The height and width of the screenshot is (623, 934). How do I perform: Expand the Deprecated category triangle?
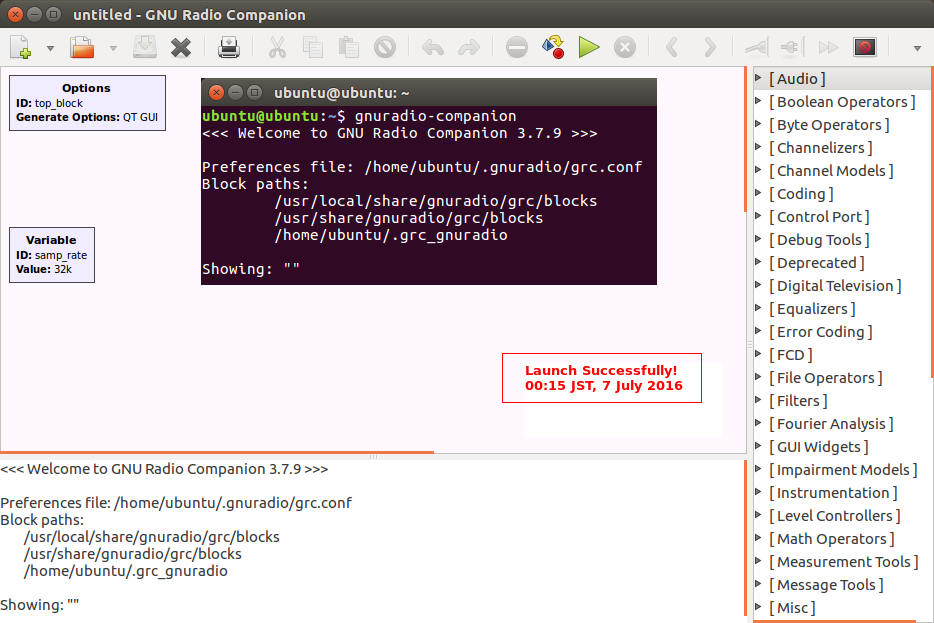point(758,261)
